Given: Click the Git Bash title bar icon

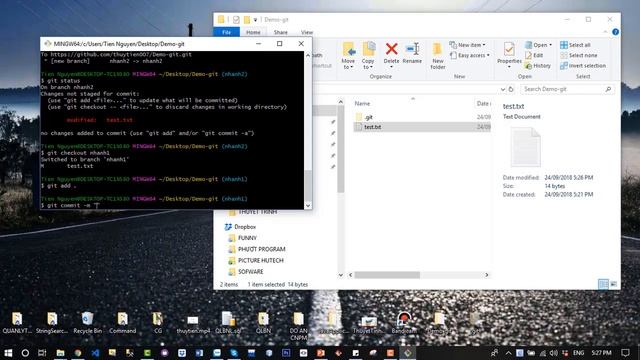Looking at the screenshot, I should 48,44.
